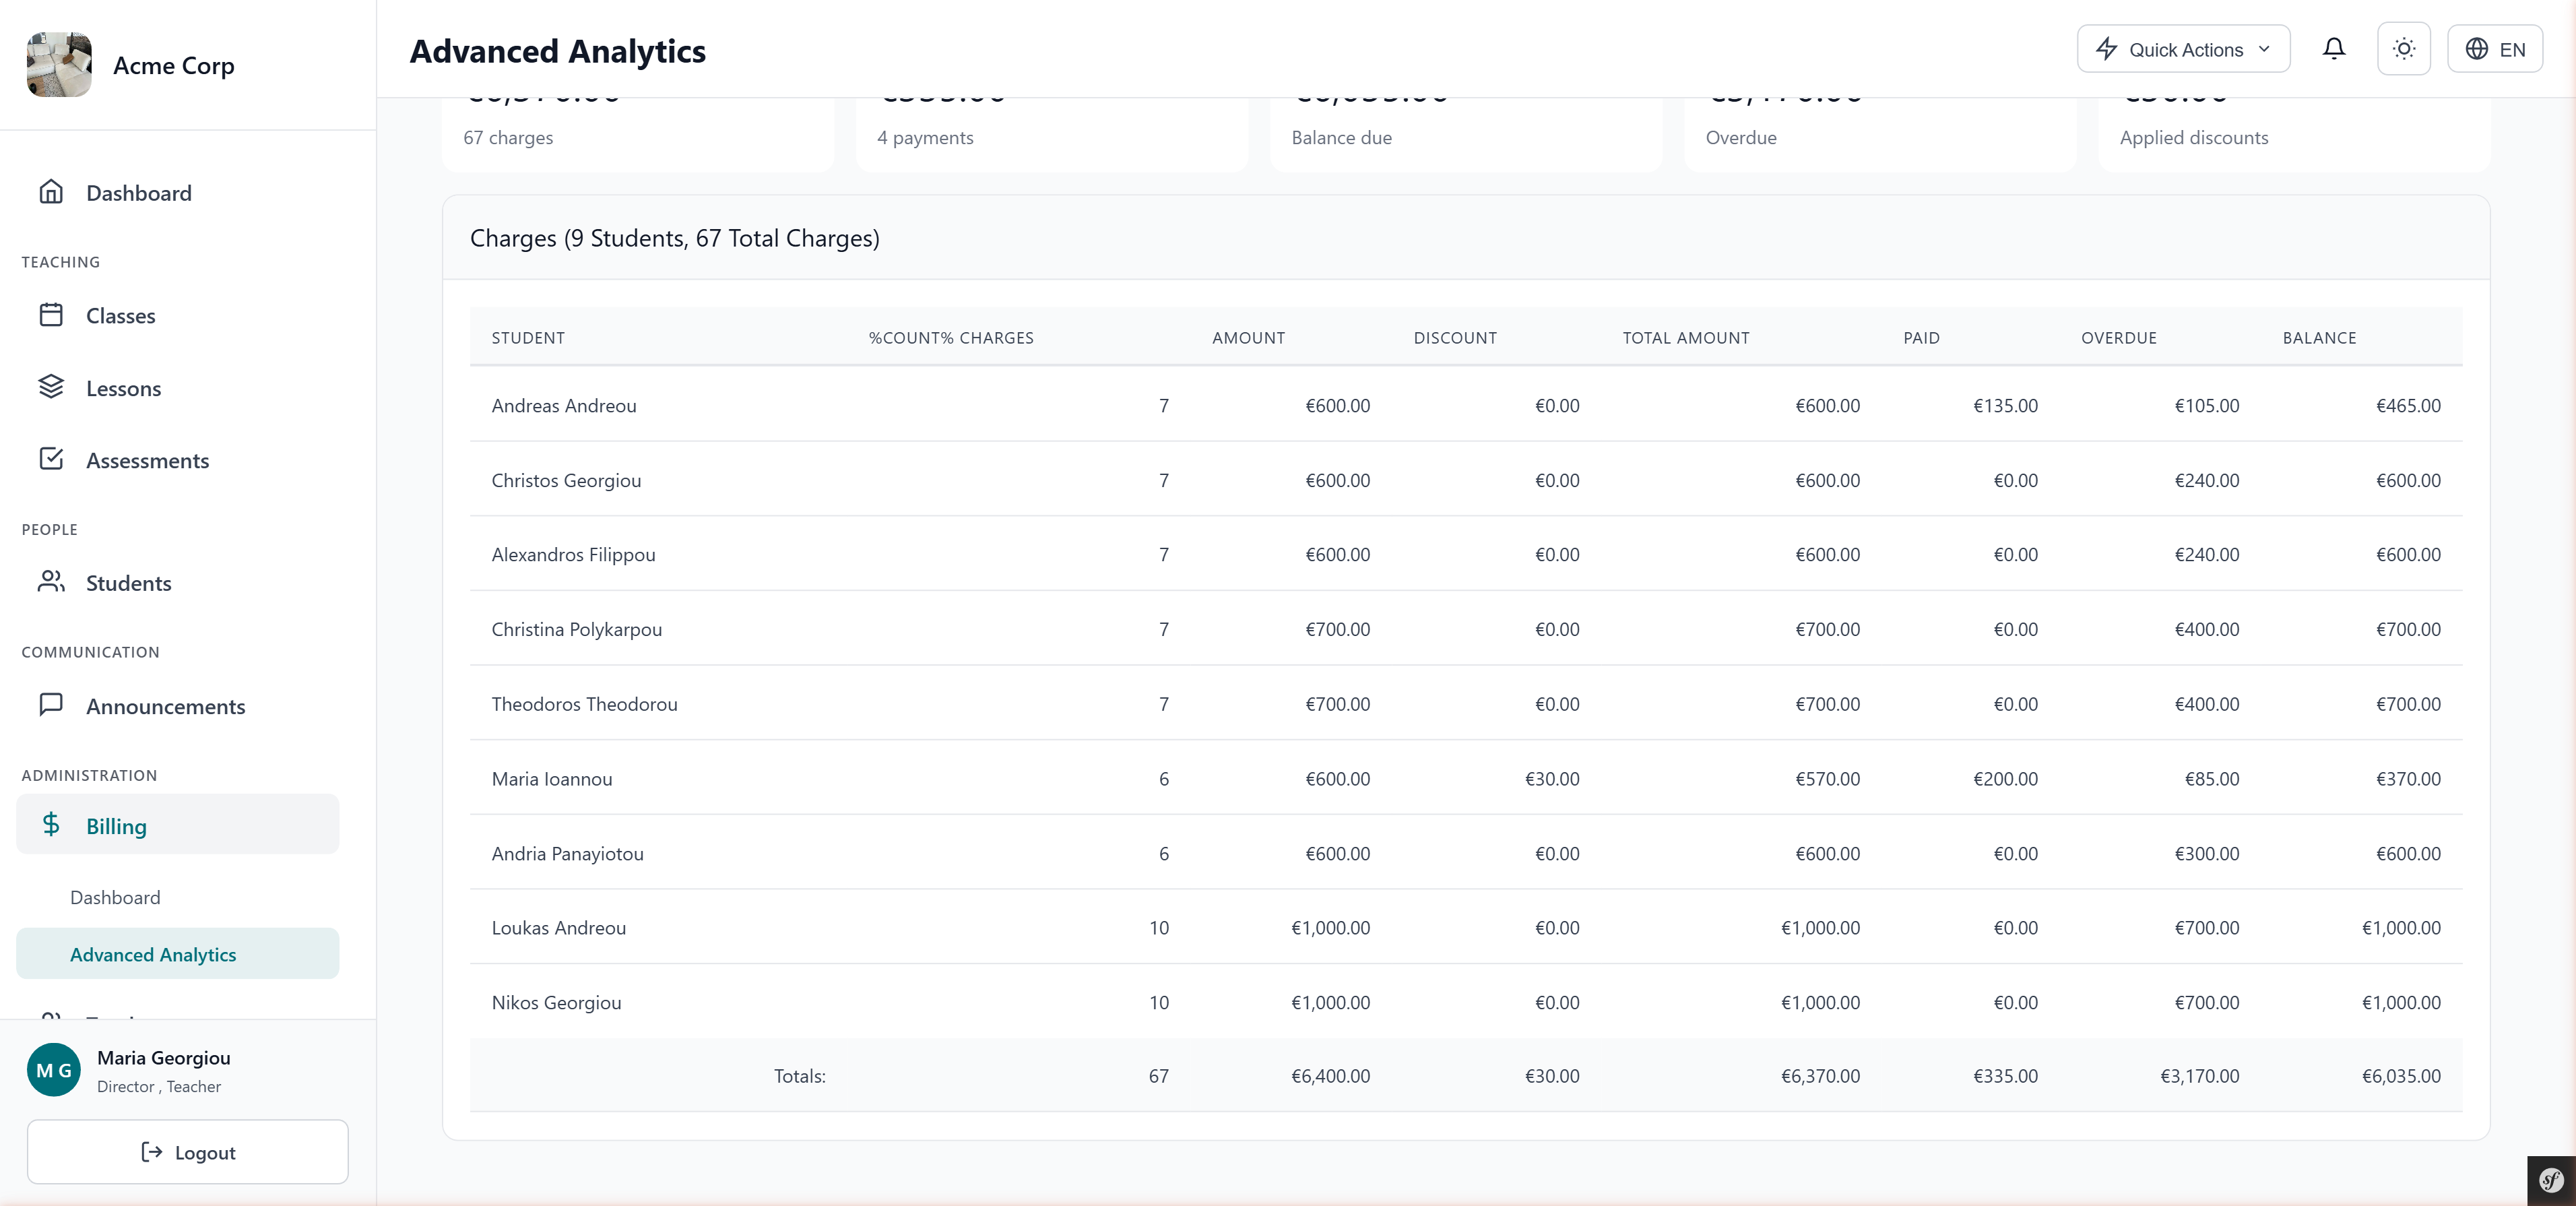Click the Logout arrow icon
This screenshot has width=2576, height=1206.
point(151,1152)
